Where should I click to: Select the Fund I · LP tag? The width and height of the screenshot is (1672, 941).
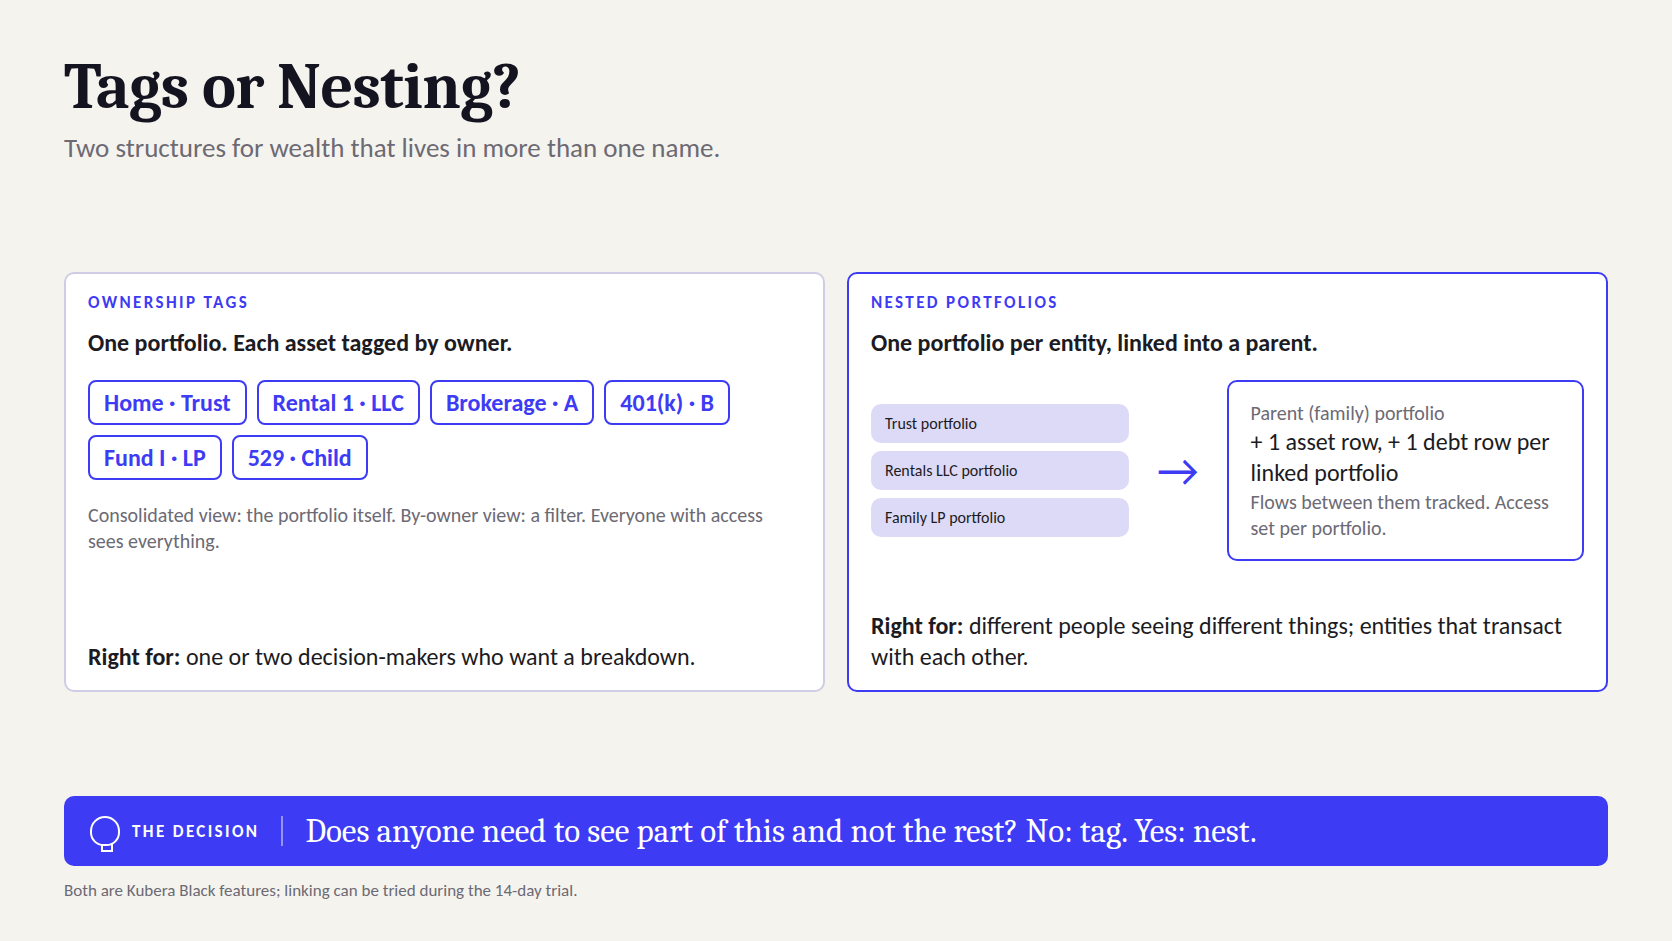tap(155, 458)
